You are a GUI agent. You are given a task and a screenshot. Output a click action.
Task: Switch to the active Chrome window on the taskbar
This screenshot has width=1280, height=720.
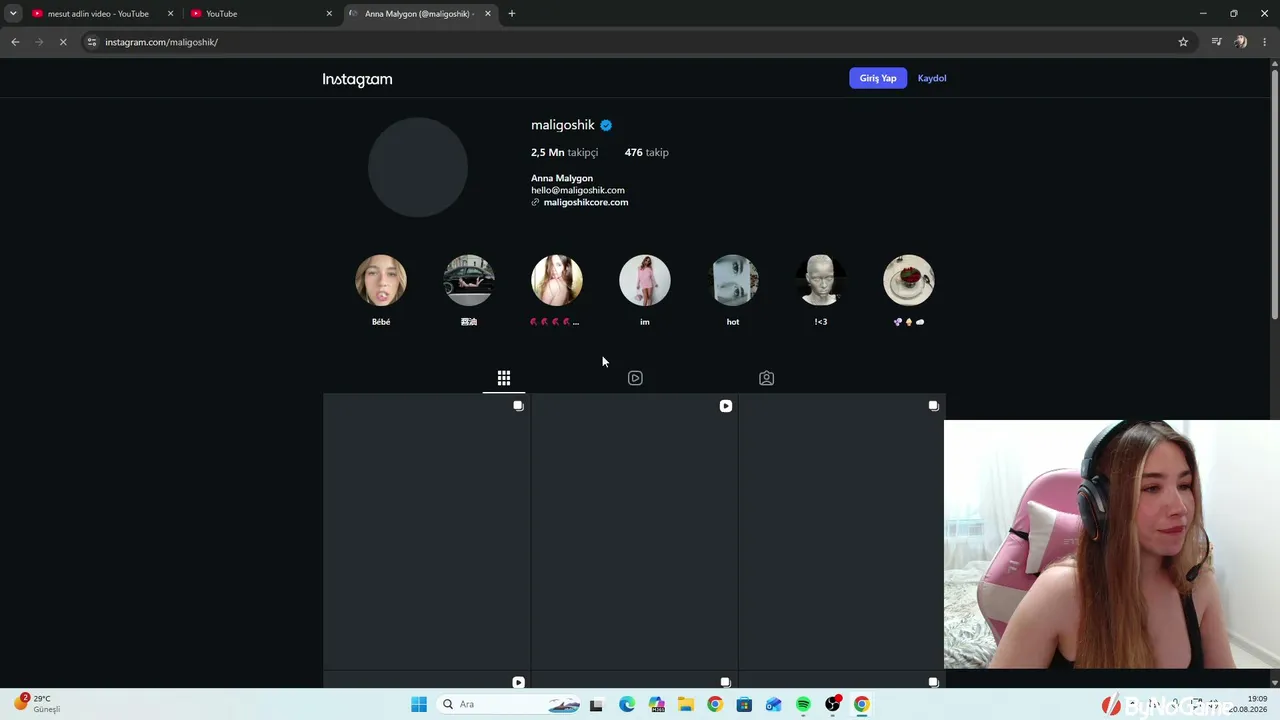click(x=862, y=704)
